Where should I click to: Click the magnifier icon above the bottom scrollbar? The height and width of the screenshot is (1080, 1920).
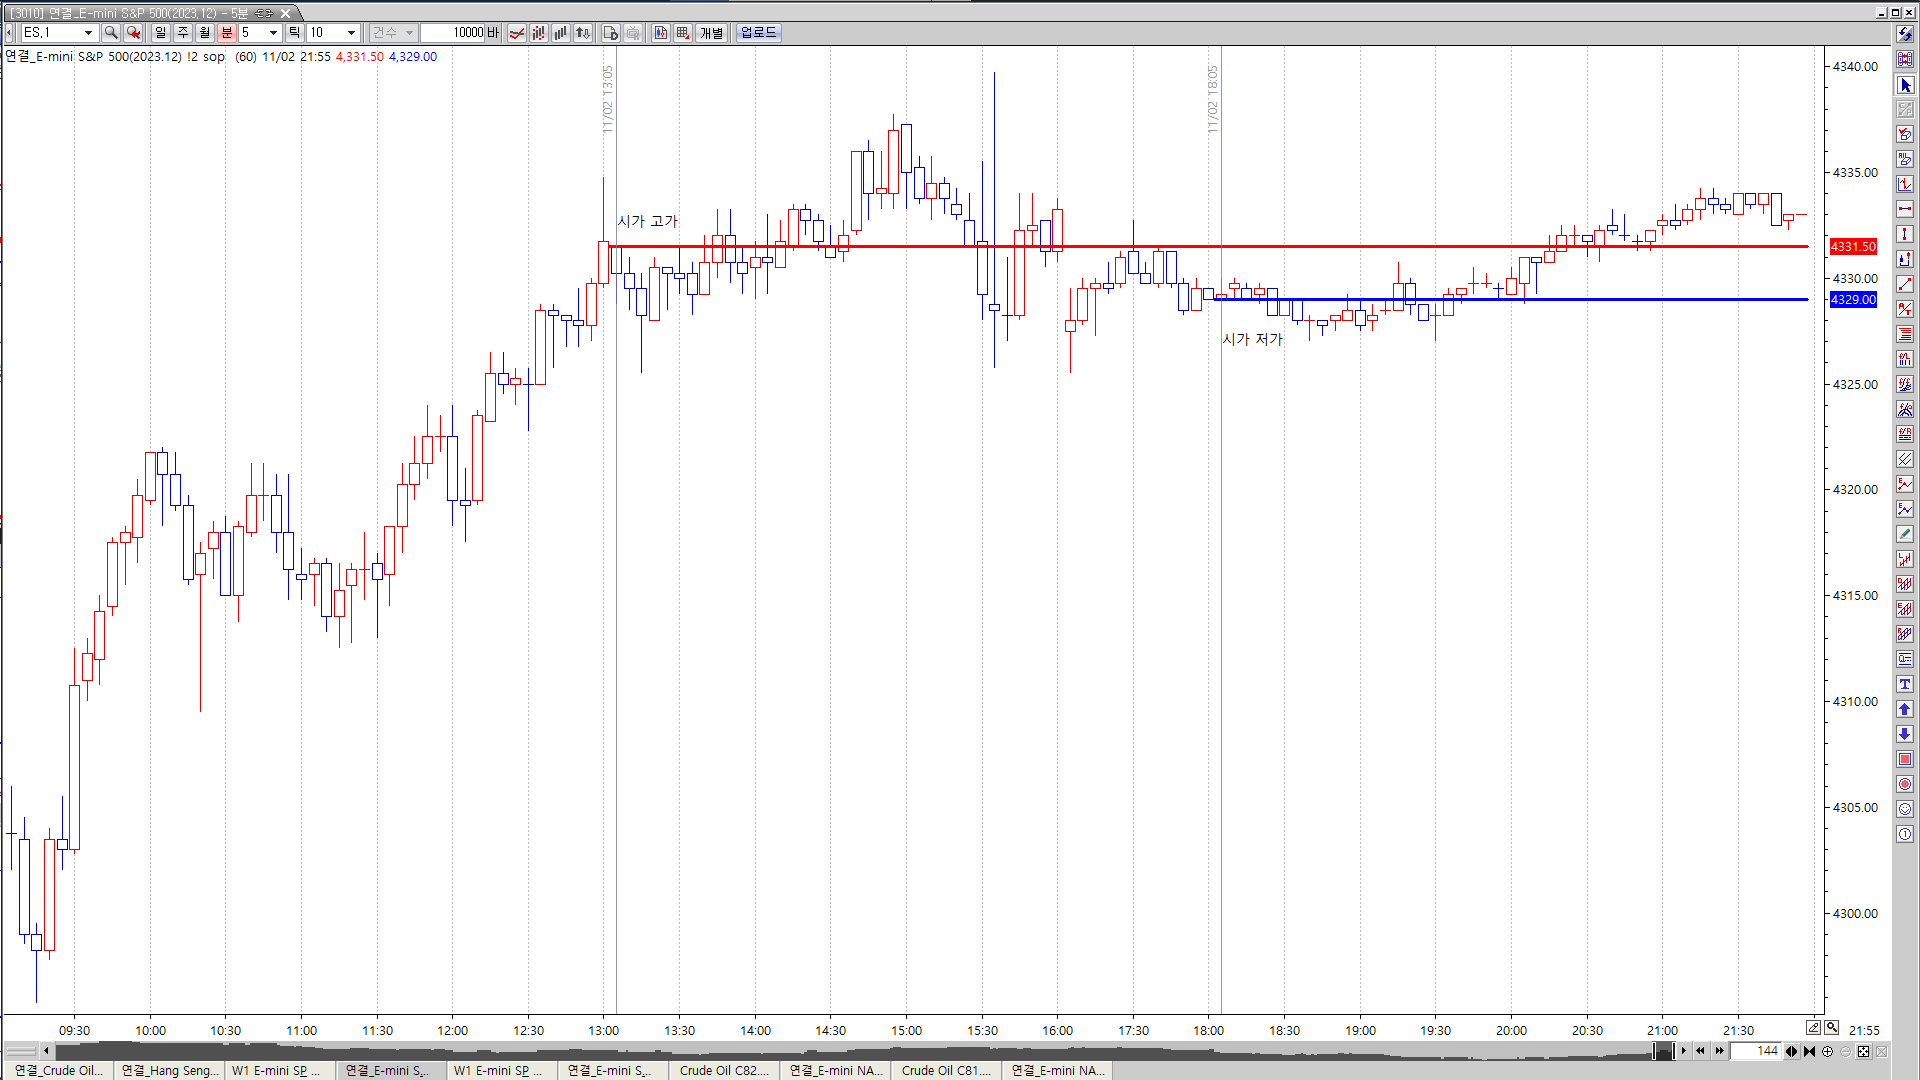pyautogui.click(x=1832, y=1027)
